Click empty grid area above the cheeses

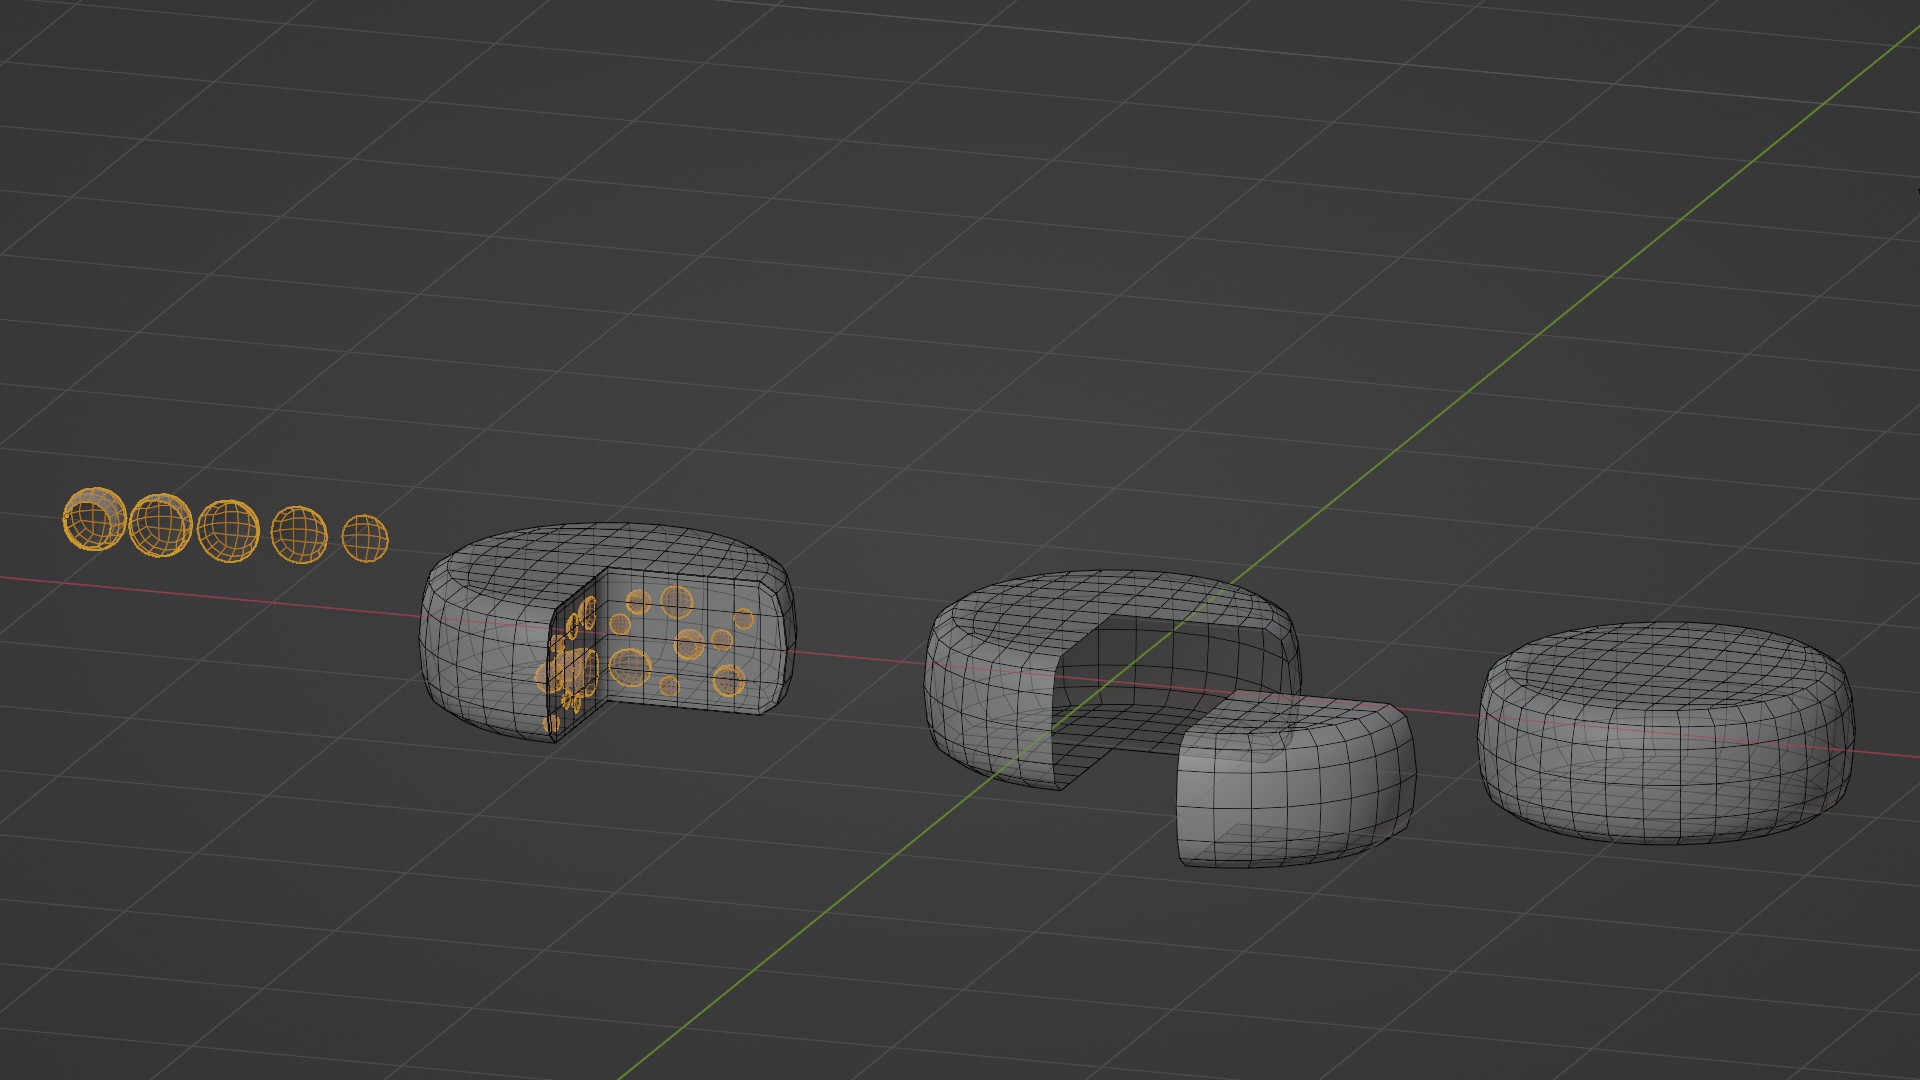(900, 250)
